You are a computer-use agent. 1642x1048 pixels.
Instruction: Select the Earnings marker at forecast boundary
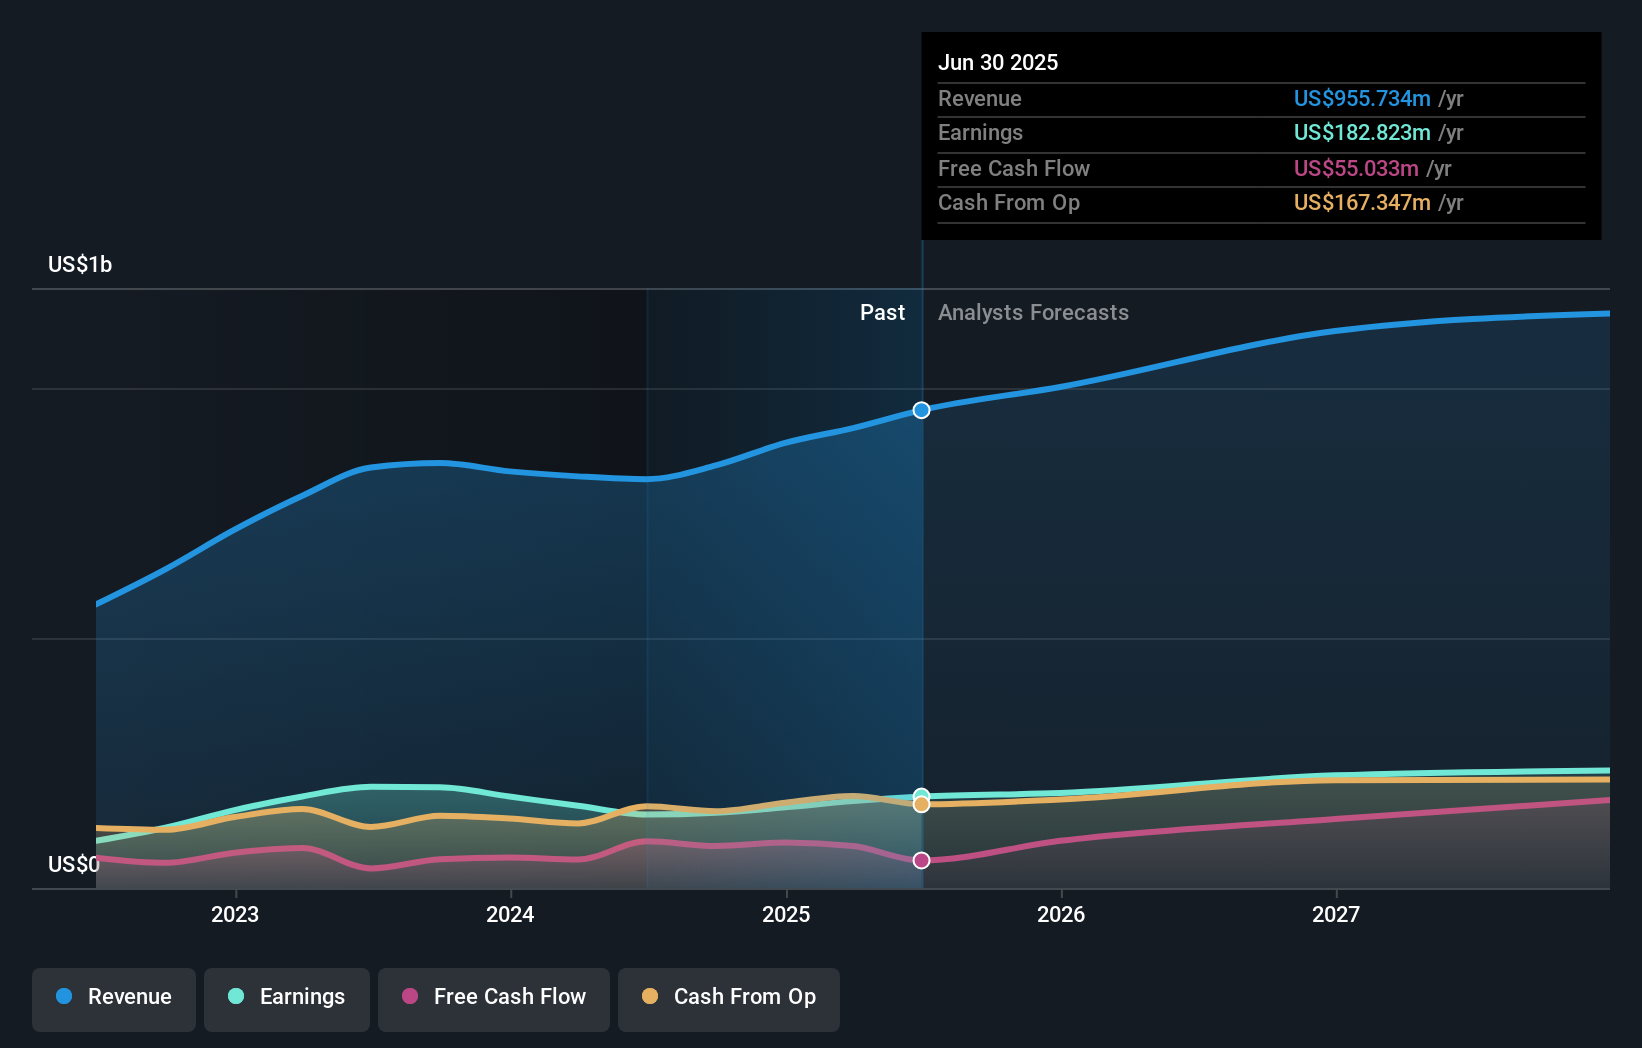coord(921,794)
